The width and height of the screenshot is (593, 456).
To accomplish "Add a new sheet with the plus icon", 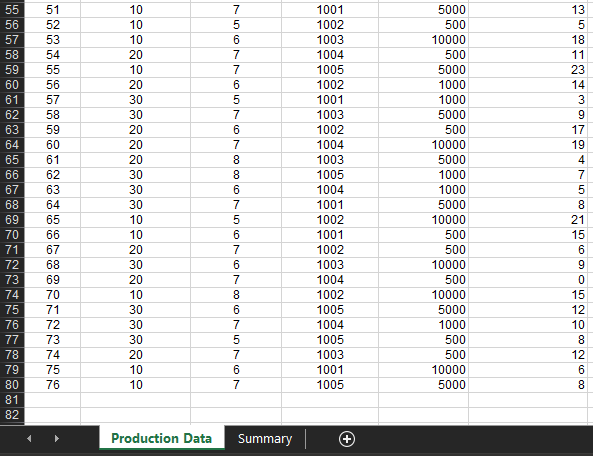I will [347, 439].
